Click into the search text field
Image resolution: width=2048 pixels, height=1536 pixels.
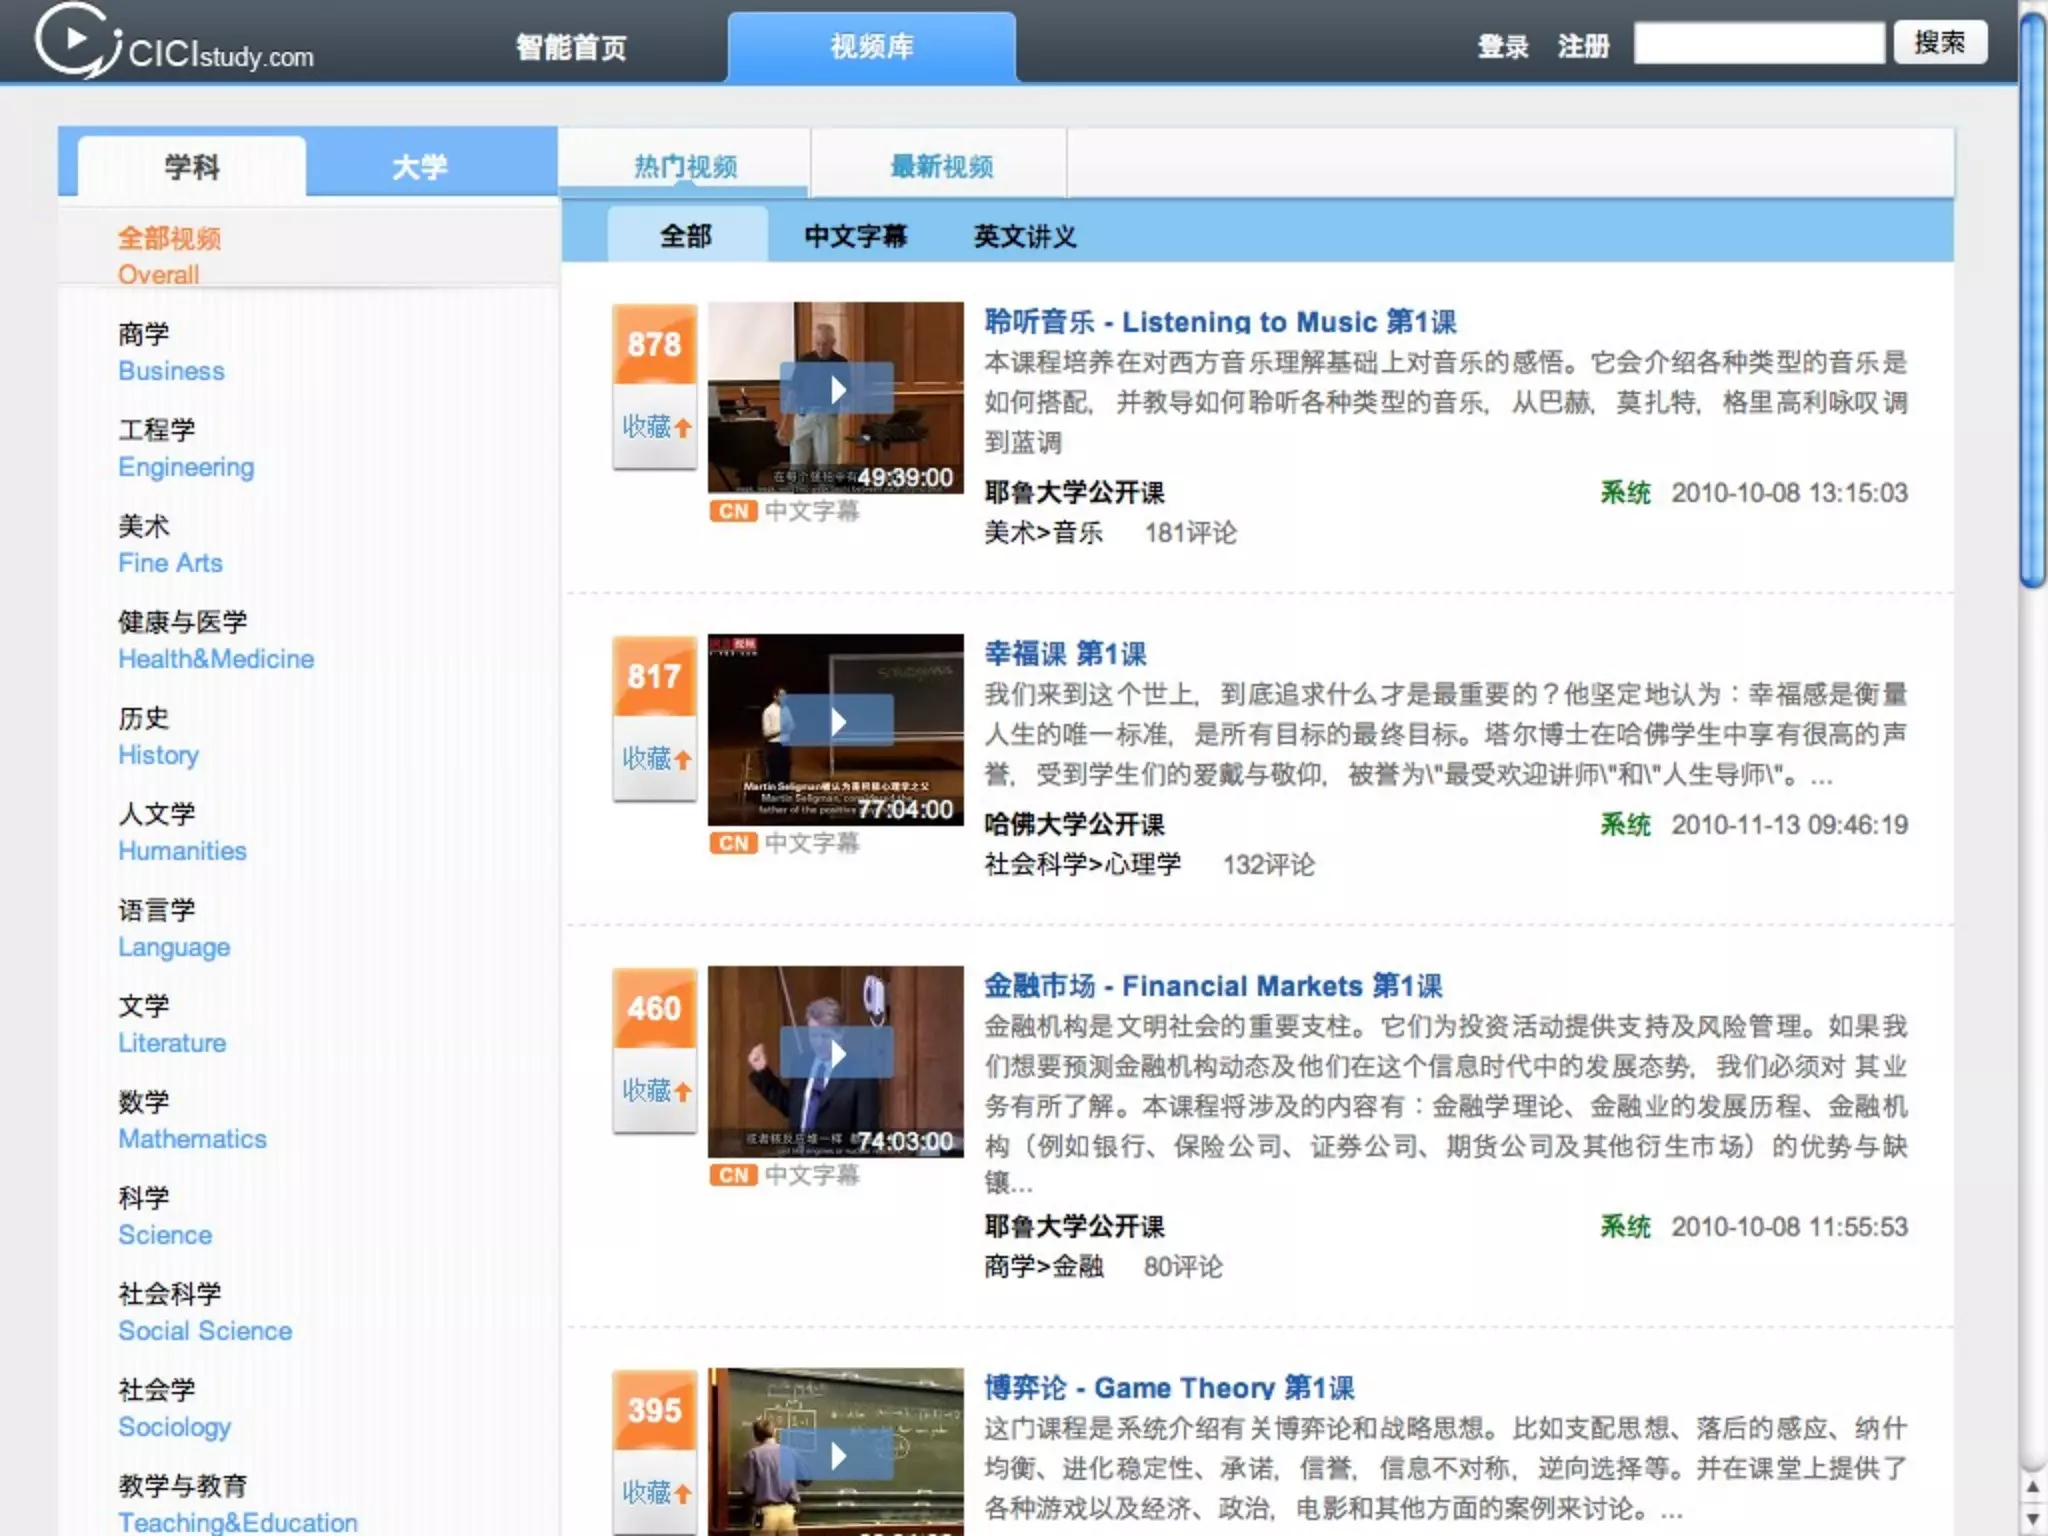coord(1758,43)
